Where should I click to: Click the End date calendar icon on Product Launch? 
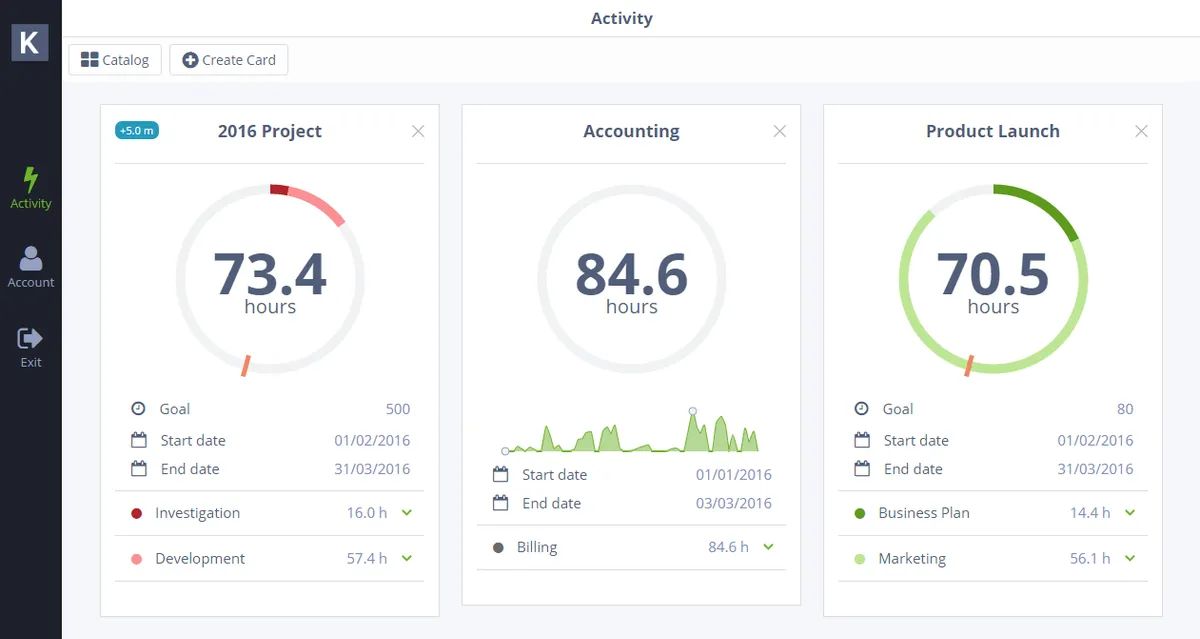point(862,468)
